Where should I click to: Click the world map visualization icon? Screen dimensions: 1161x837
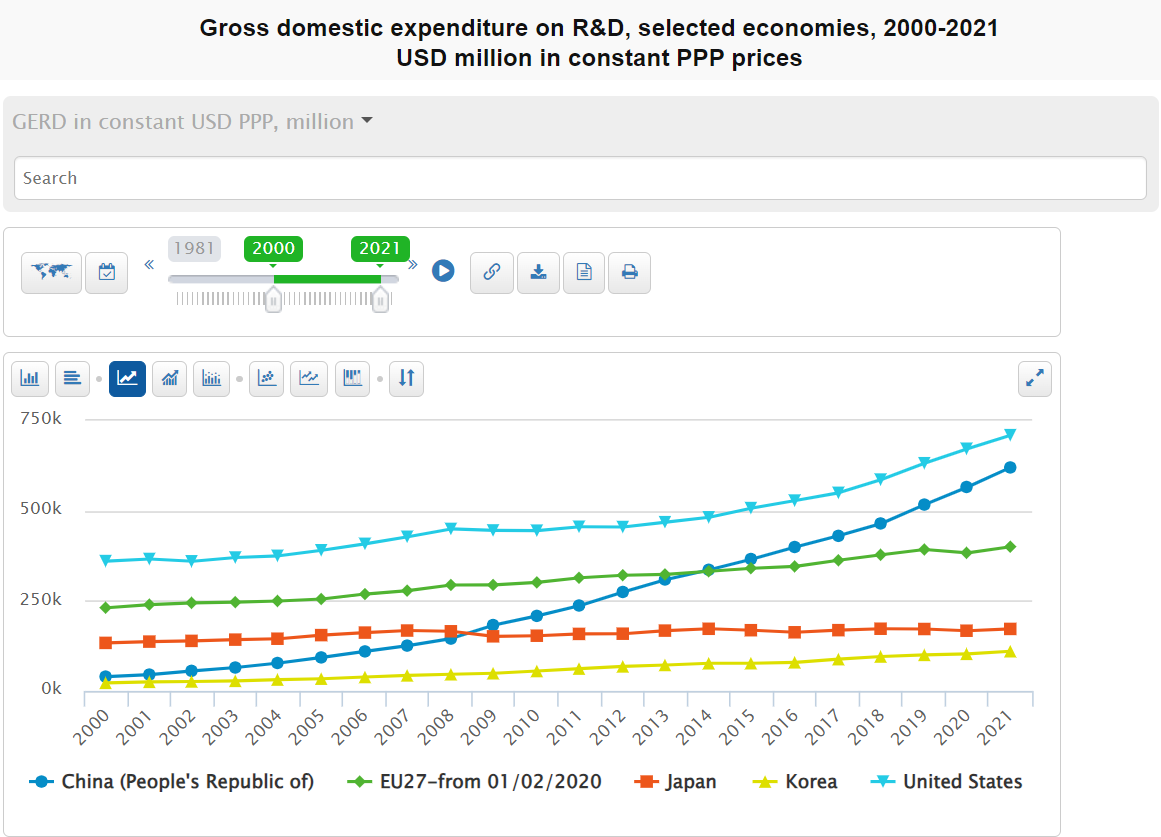[x=51, y=271]
